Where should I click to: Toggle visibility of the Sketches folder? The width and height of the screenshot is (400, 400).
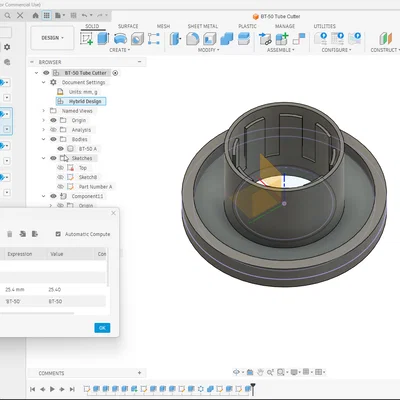53,158
